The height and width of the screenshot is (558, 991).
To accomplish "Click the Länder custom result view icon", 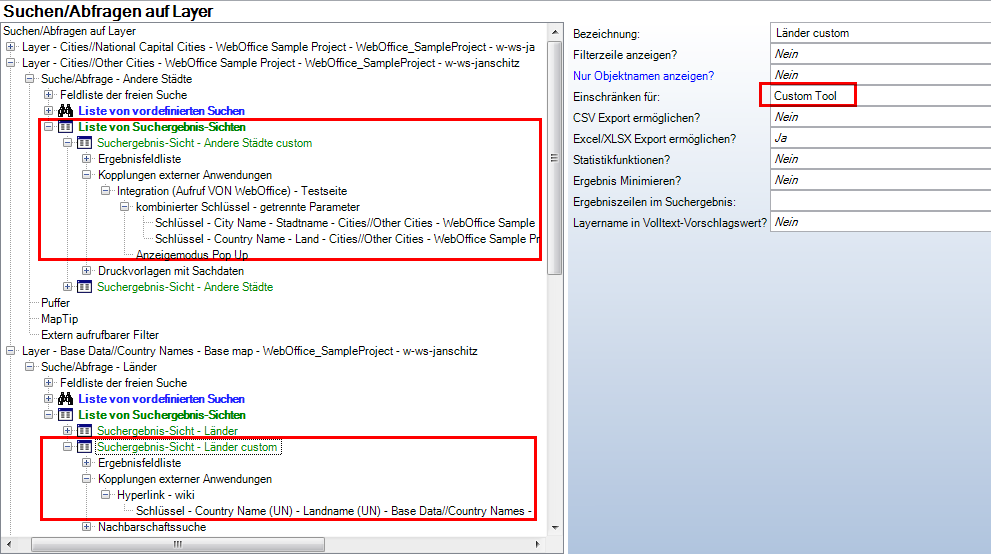I will pyautogui.click(x=85, y=447).
